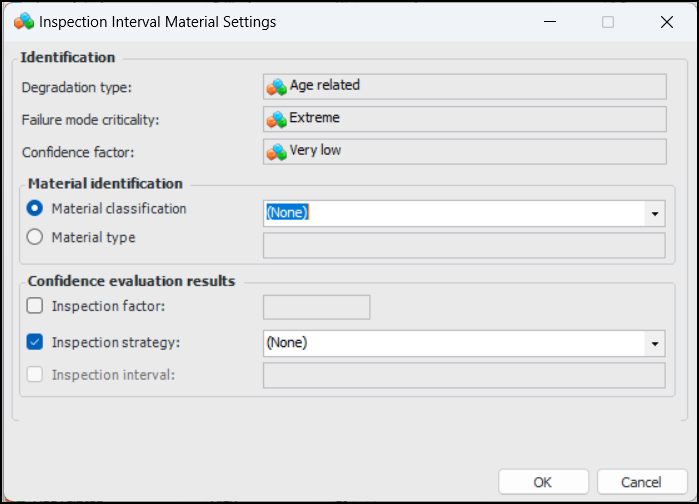Click the Age related degradation type icon
The height and width of the screenshot is (504, 699).
click(x=276, y=86)
